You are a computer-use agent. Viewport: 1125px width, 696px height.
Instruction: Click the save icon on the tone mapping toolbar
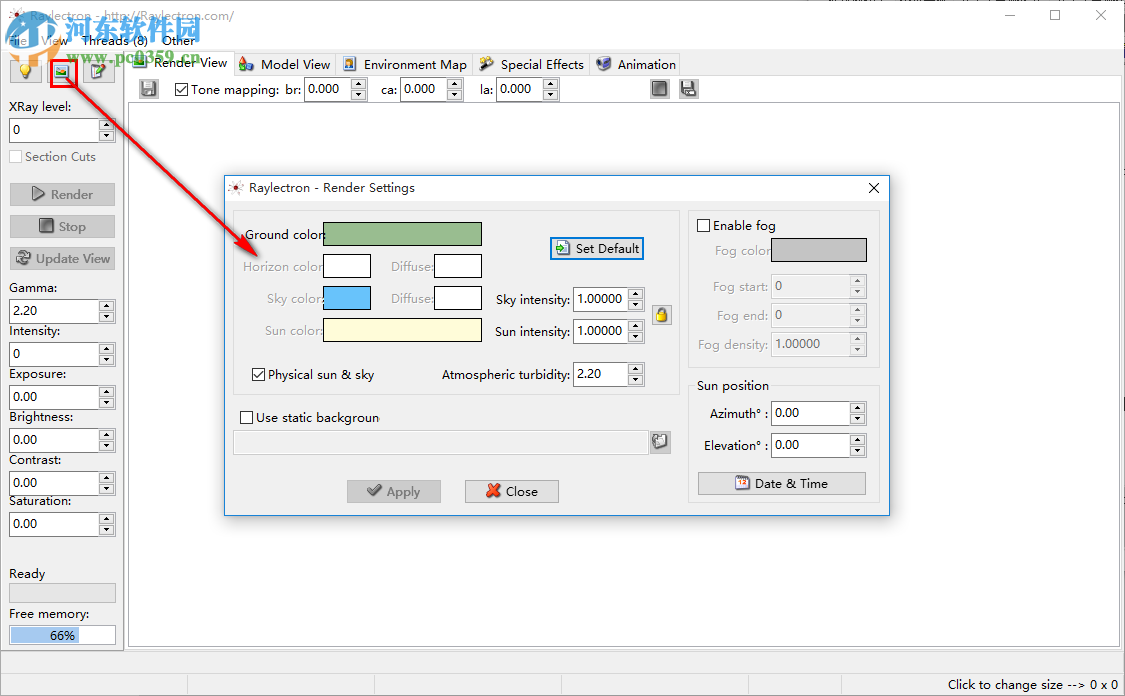(148, 88)
